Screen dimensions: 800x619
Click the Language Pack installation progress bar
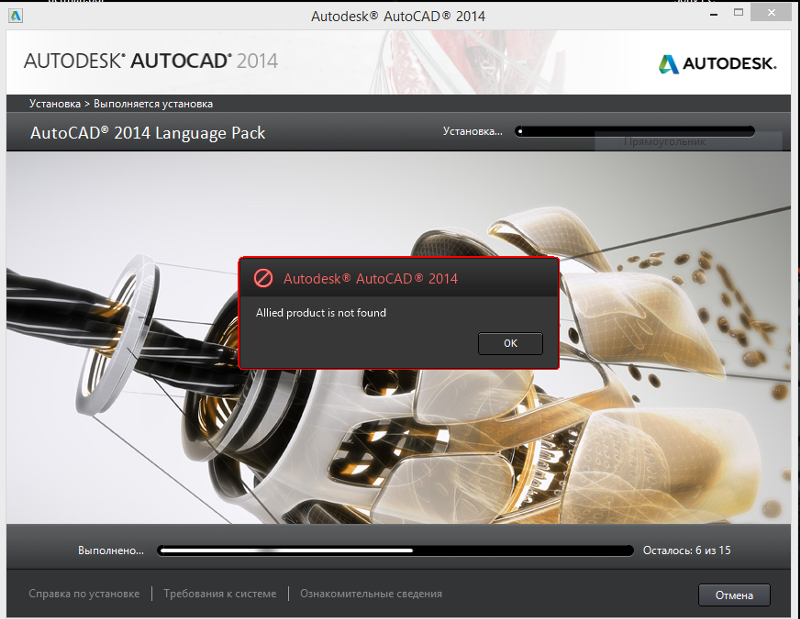coord(635,132)
